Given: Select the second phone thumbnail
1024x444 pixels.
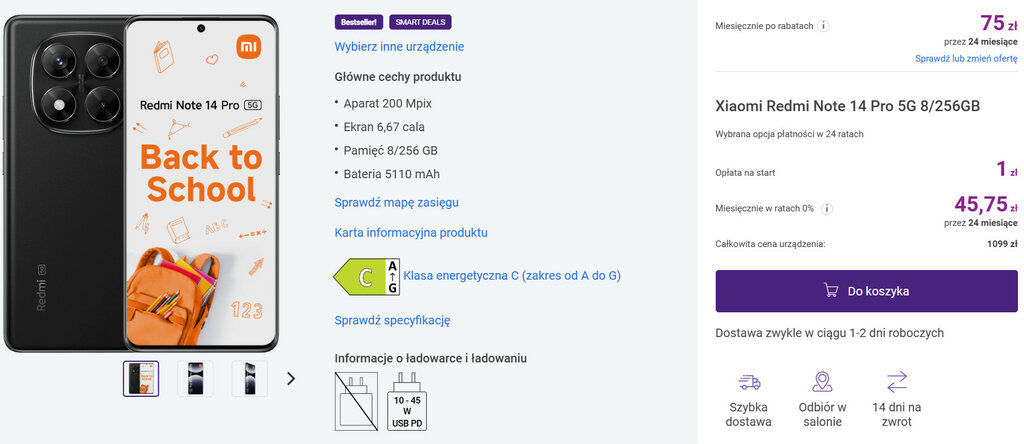Looking at the screenshot, I should tap(195, 378).
